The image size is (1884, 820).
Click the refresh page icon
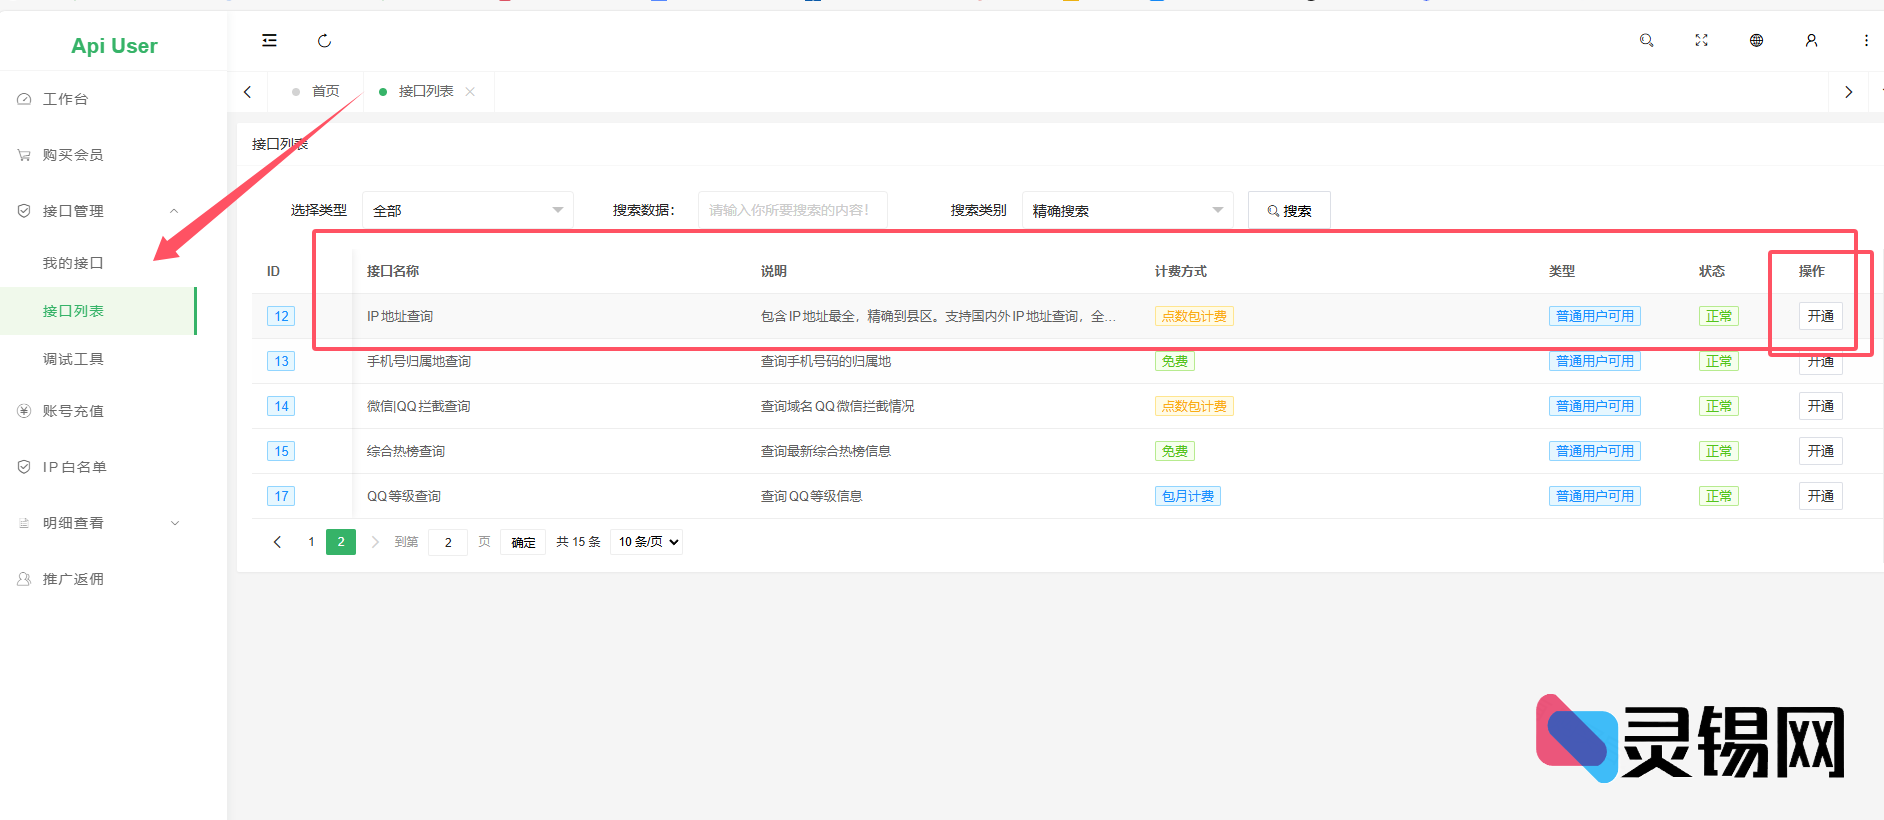tap(324, 41)
